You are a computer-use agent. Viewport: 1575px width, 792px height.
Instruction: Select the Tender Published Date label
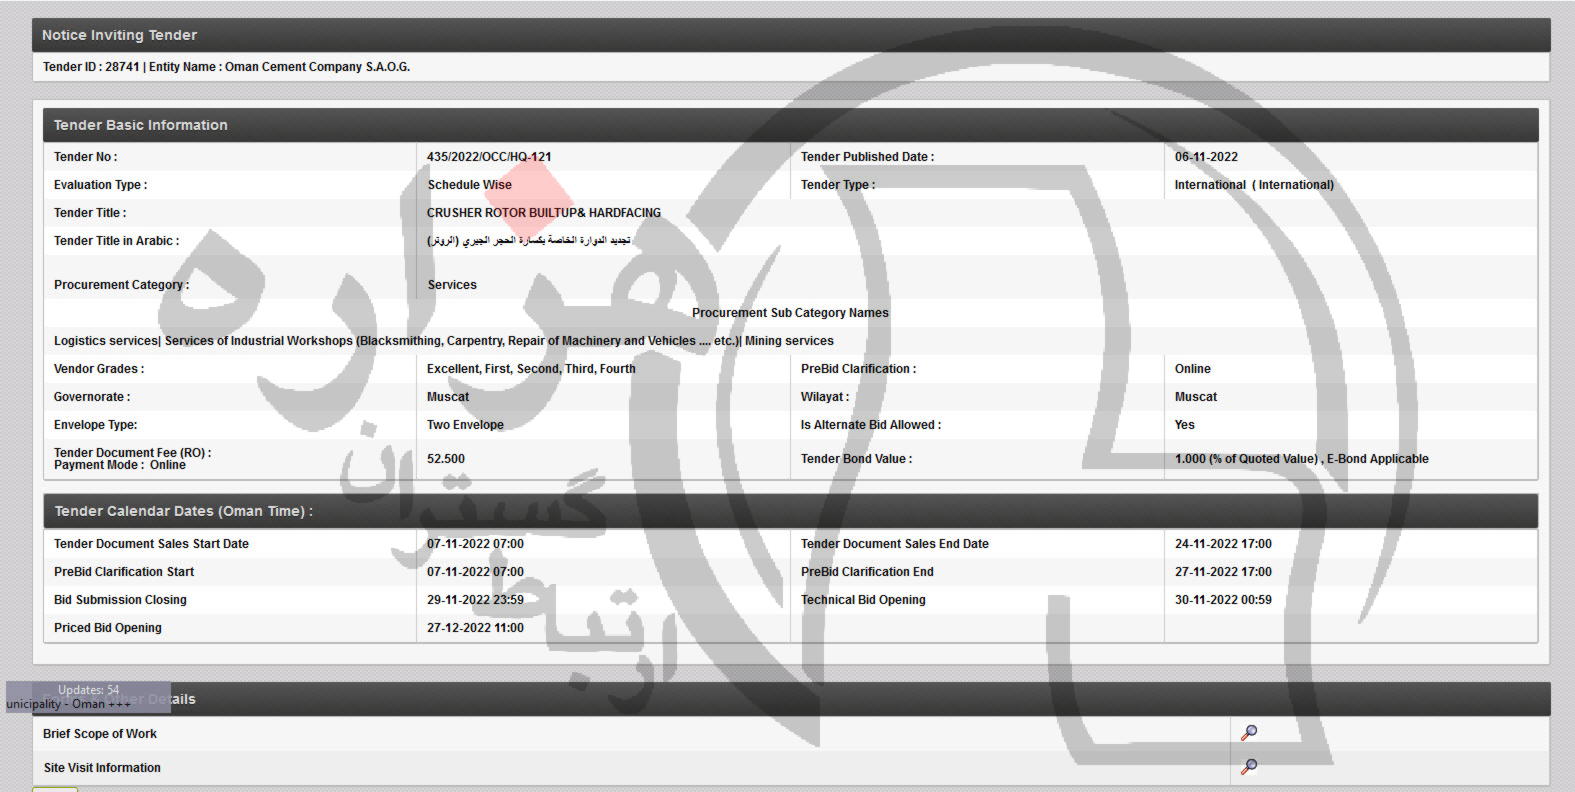pos(867,157)
